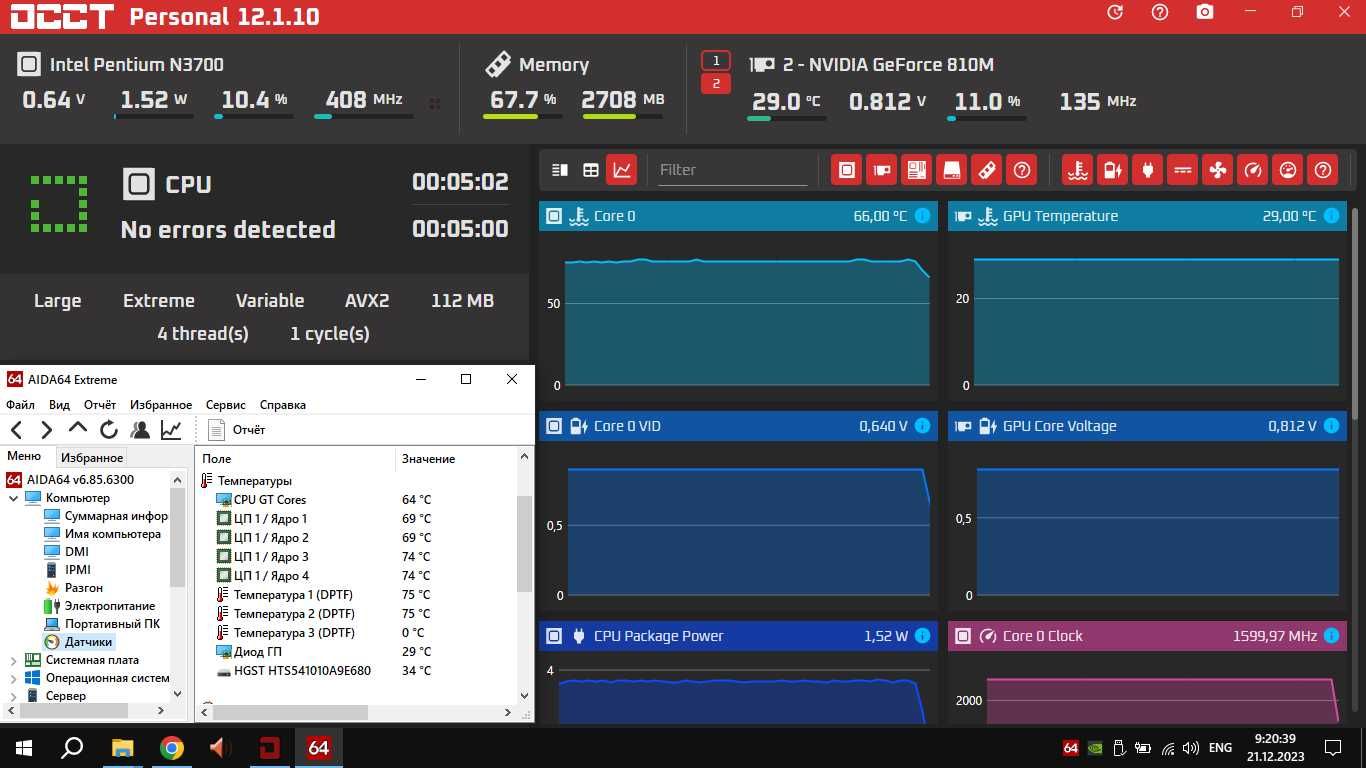The height and width of the screenshot is (768, 1366).
Task: Open the Отчёт menu in AIDA64 menu bar
Action: pyautogui.click(x=100, y=405)
